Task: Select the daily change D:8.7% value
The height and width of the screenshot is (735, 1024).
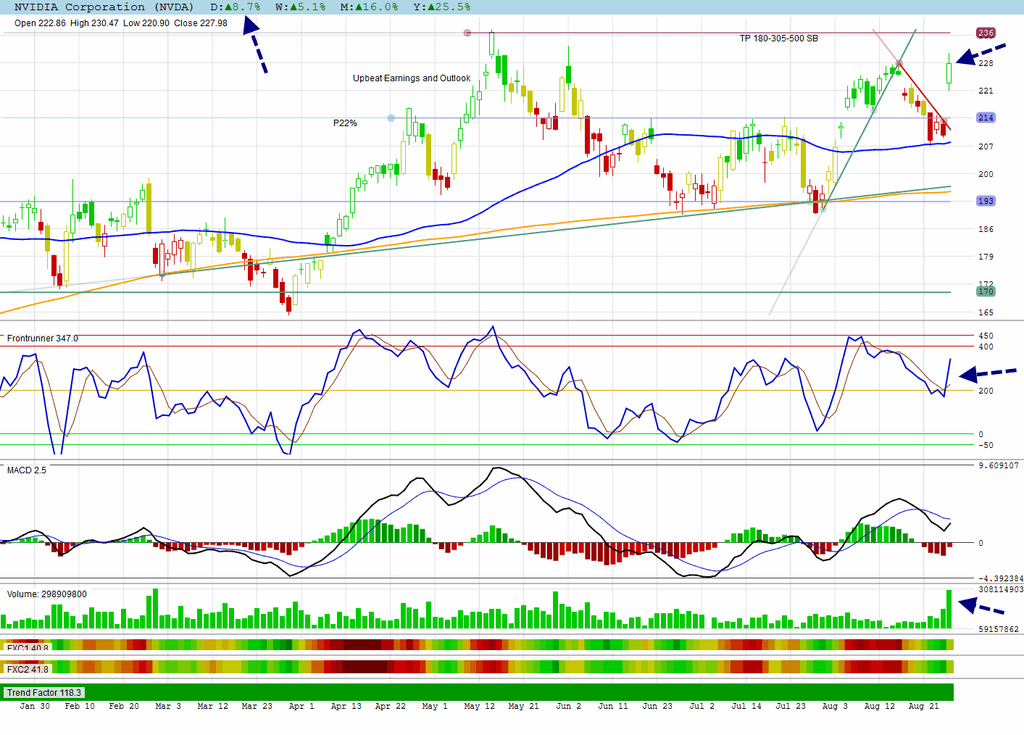Action: (235, 7)
